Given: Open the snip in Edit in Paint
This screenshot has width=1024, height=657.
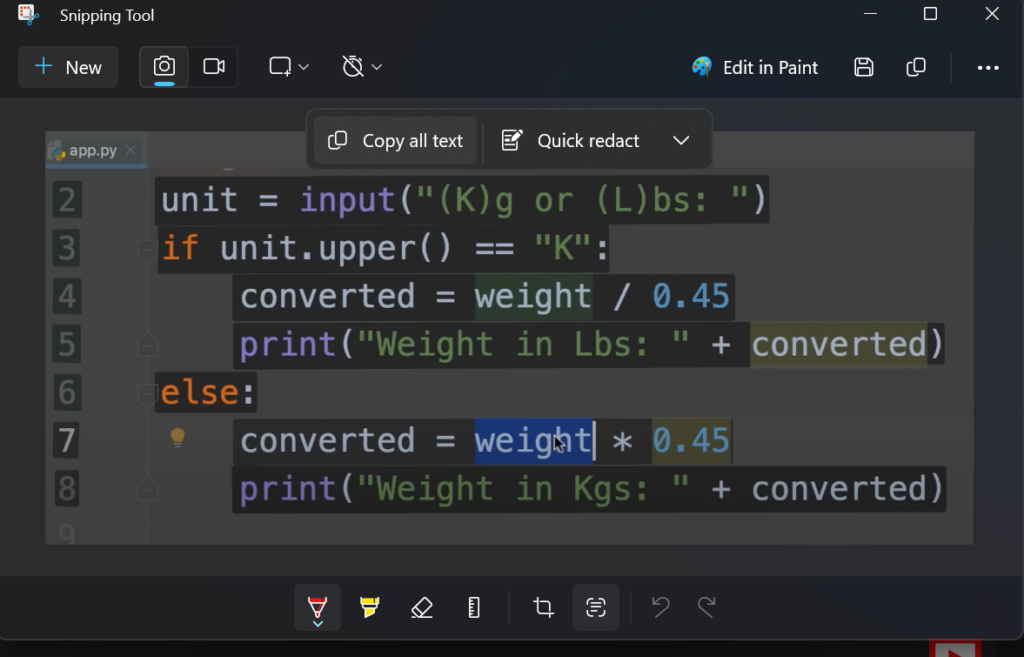Looking at the screenshot, I should click(x=754, y=67).
